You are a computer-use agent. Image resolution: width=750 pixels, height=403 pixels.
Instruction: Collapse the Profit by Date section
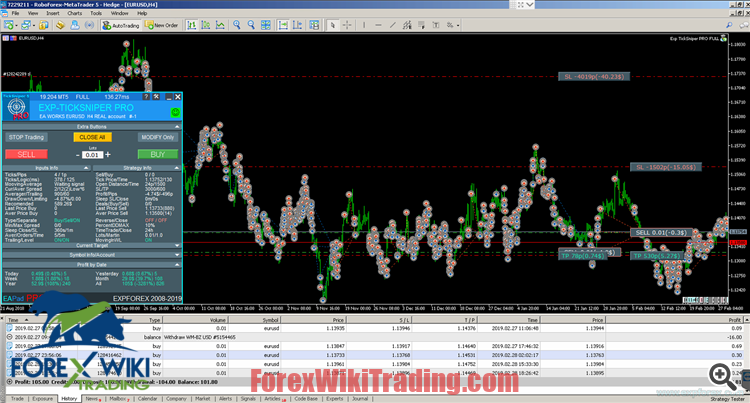177,264
